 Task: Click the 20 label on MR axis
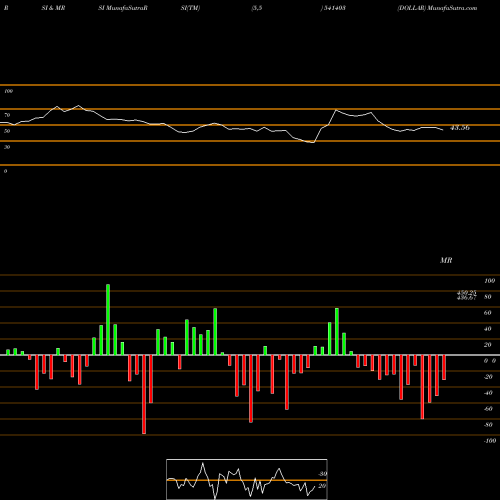pyautogui.click(x=488, y=345)
